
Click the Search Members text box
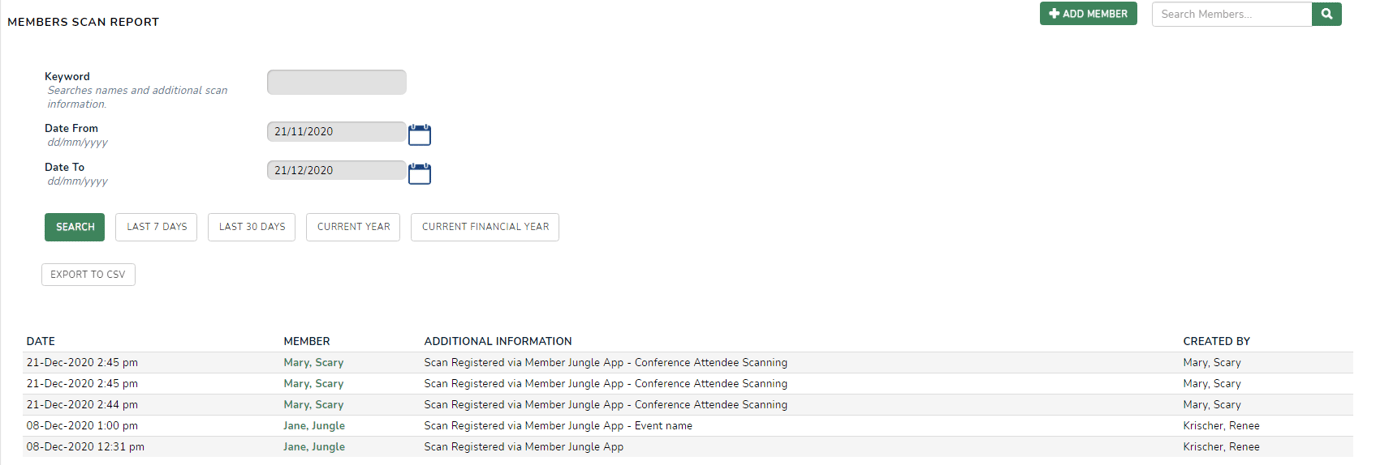pos(1231,14)
